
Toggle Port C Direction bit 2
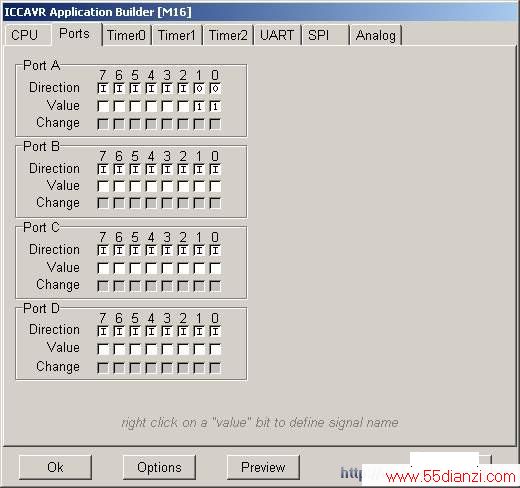(183, 250)
